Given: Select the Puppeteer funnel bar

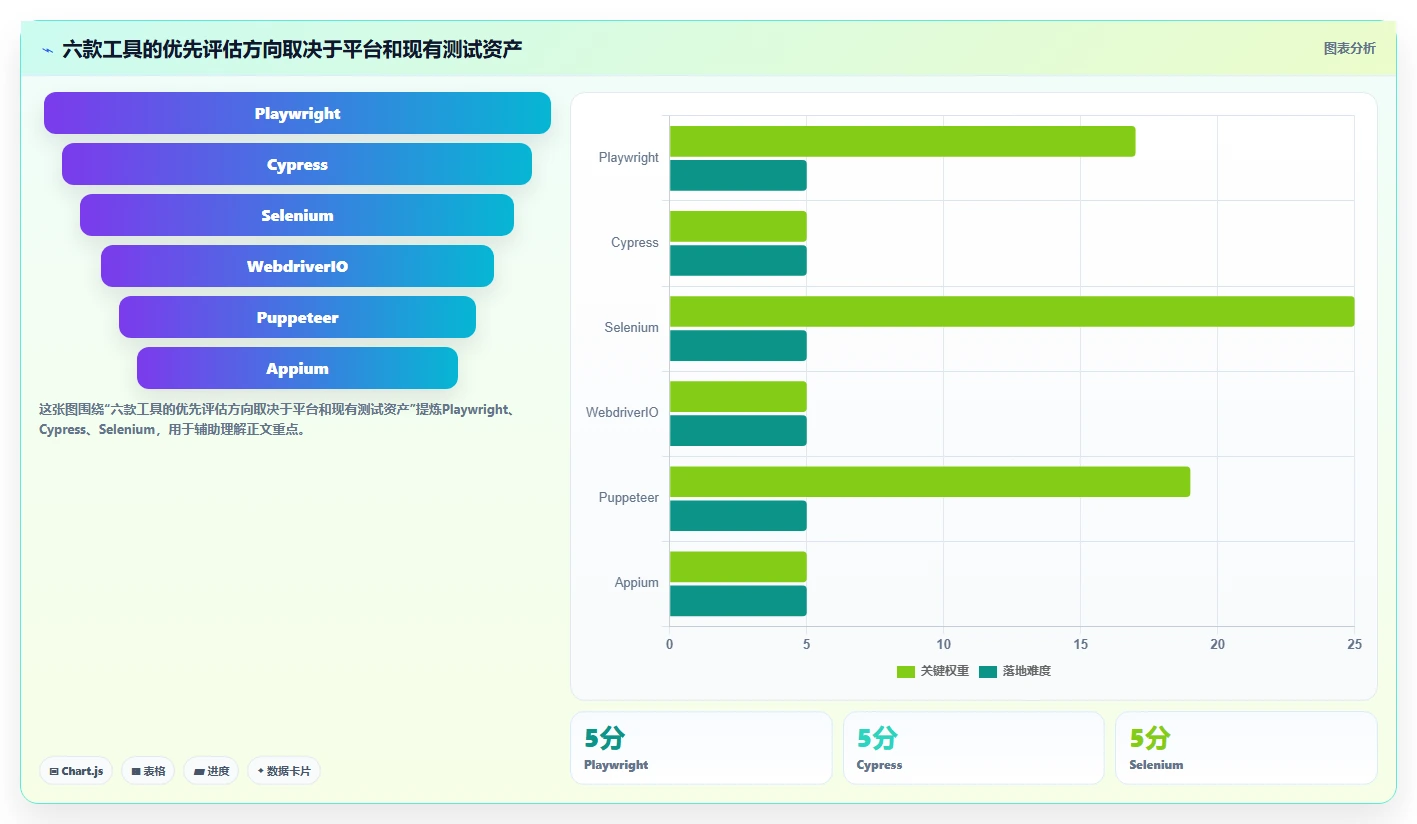Looking at the screenshot, I should click(297, 317).
